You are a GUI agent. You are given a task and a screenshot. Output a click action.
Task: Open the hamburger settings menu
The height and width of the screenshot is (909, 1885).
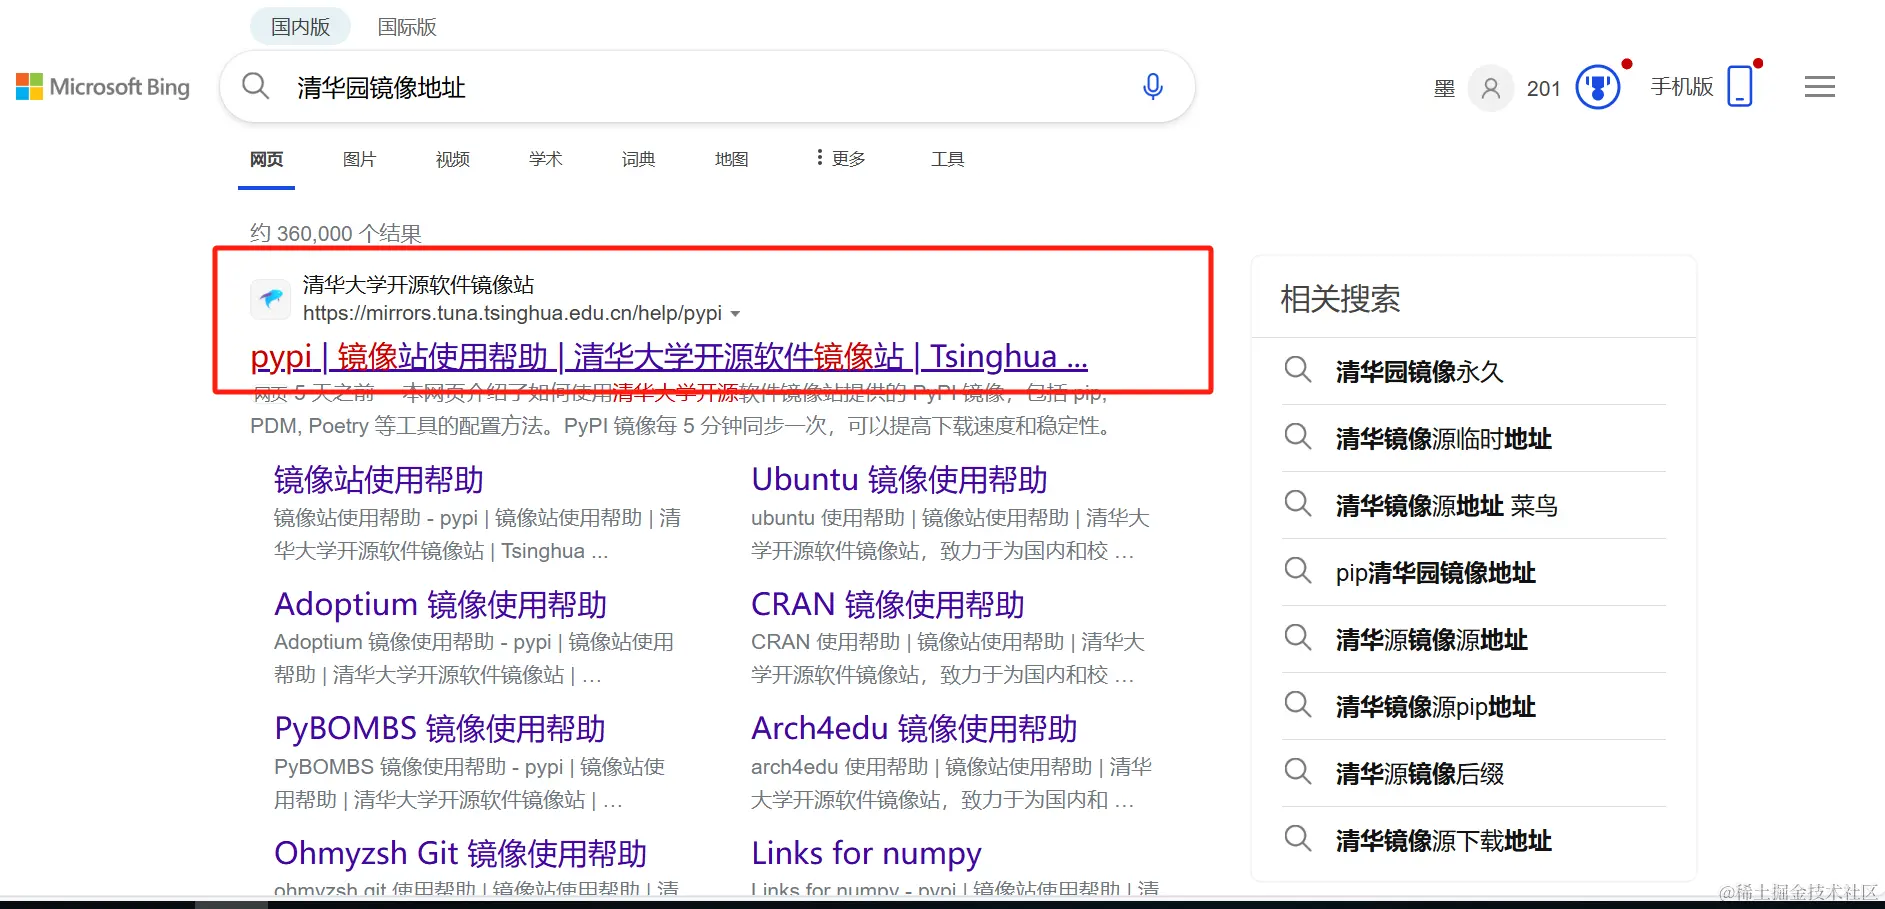[1820, 87]
